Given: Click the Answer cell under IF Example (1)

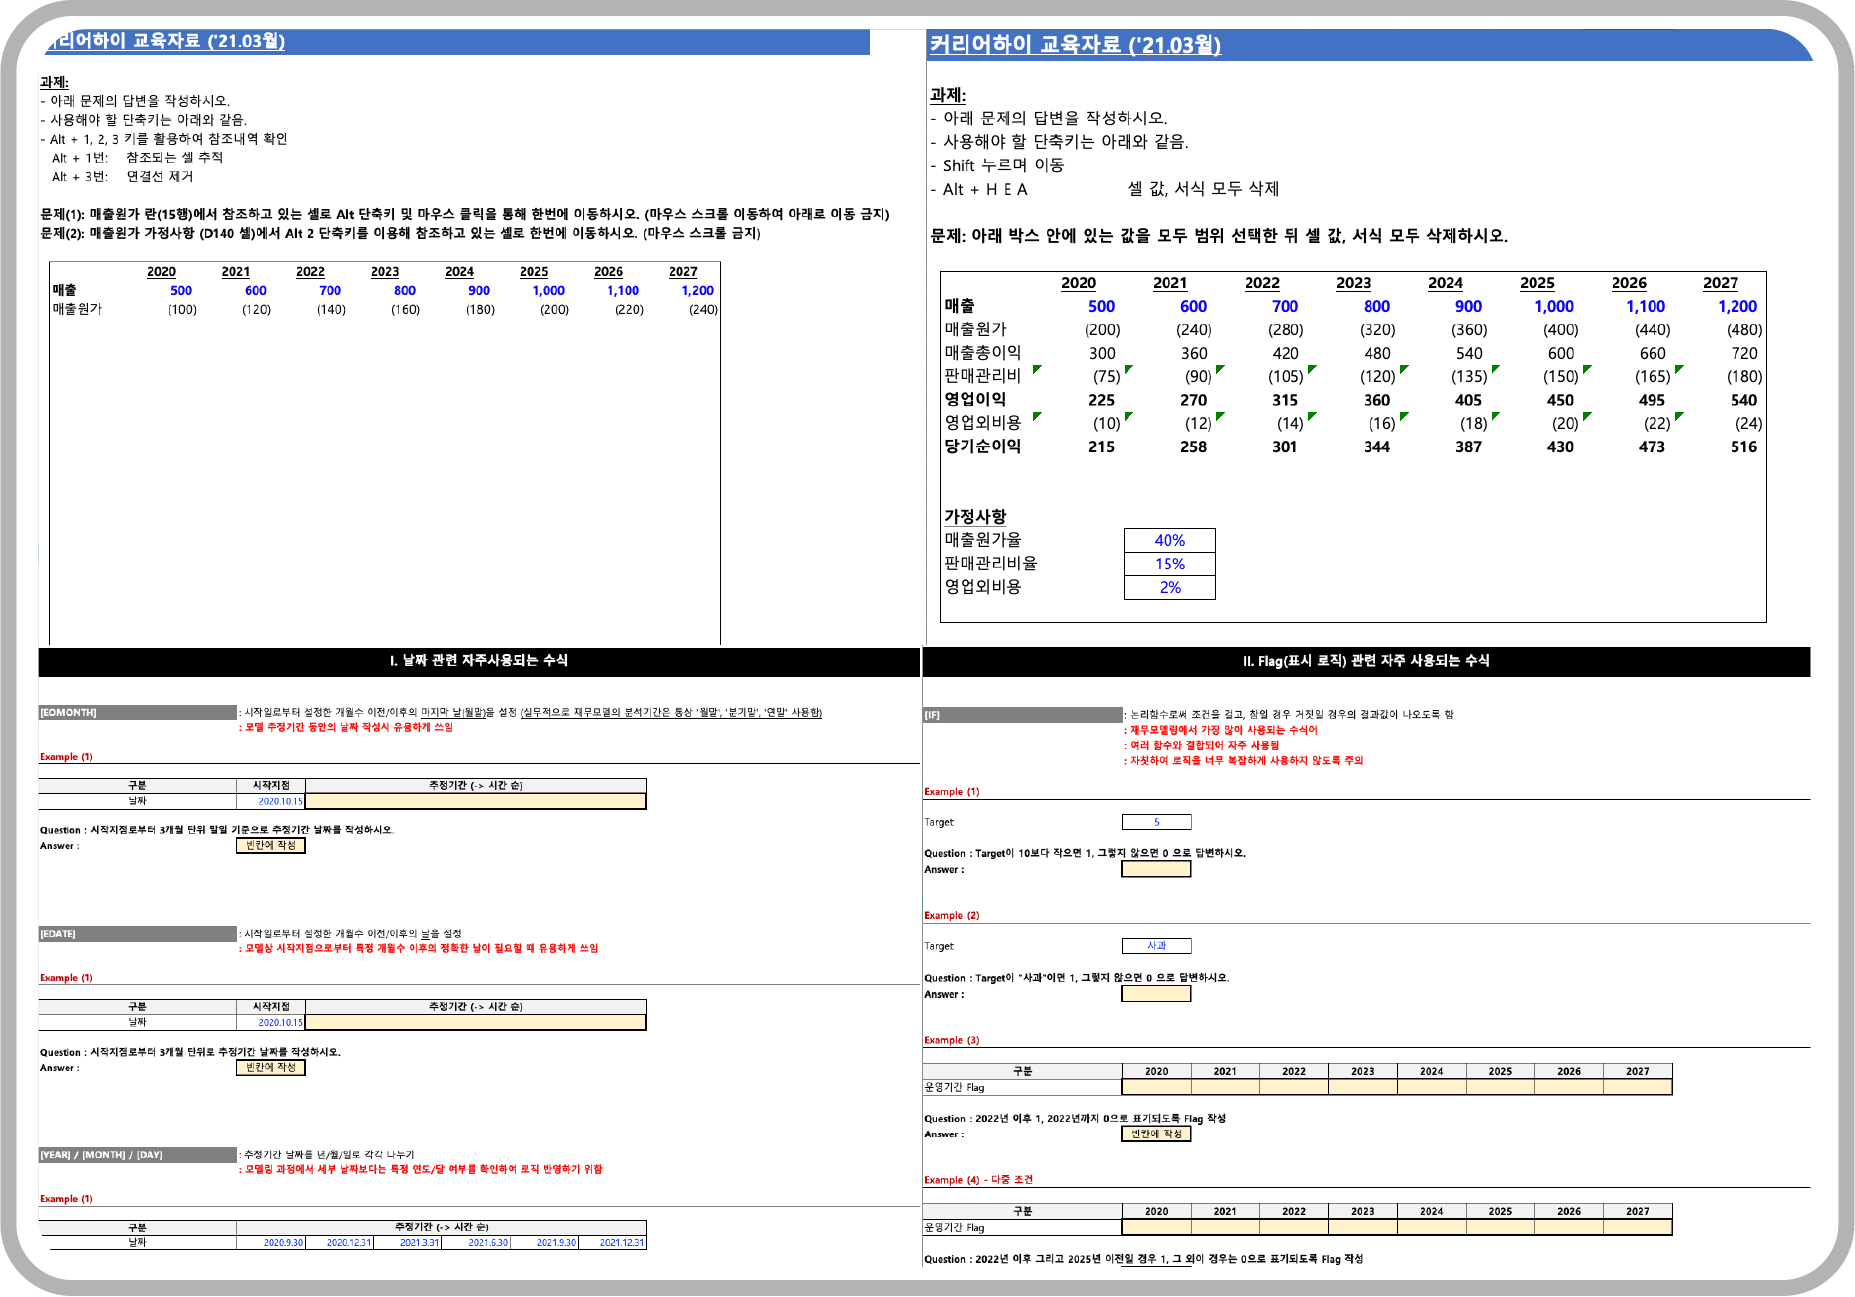Looking at the screenshot, I should (x=1156, y=870).
